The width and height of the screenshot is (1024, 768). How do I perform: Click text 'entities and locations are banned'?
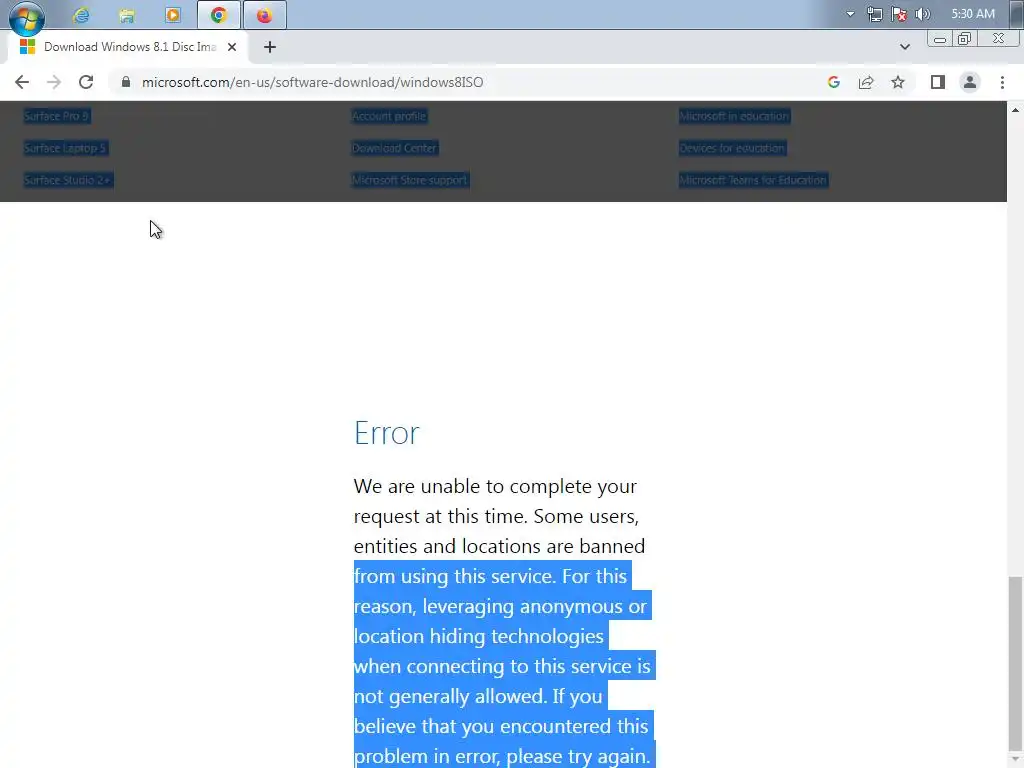click(x=499, y=546)
